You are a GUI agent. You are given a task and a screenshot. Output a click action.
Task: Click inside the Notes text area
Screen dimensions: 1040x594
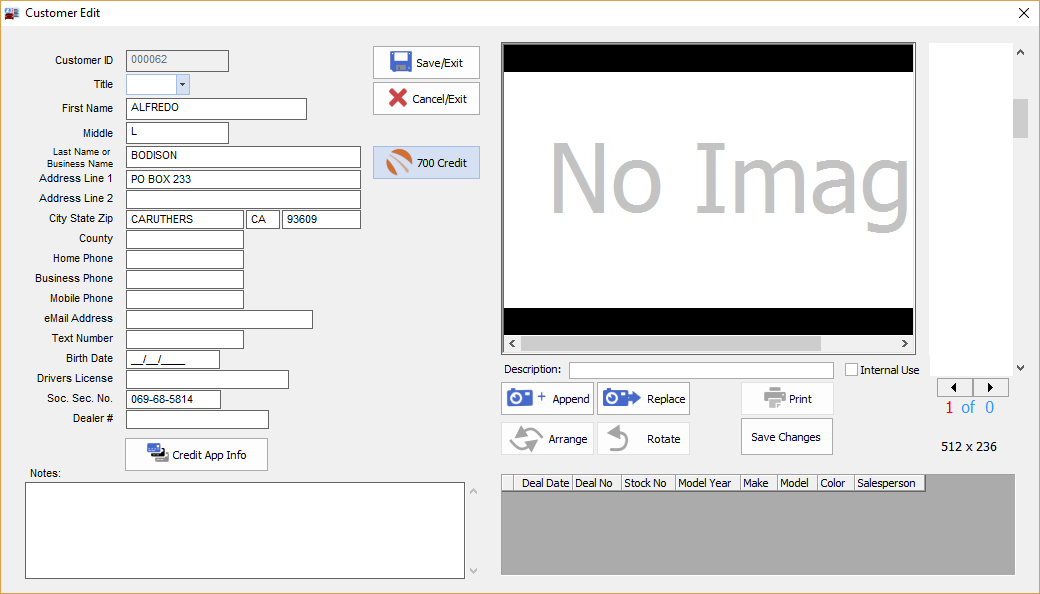click(245, 530)
